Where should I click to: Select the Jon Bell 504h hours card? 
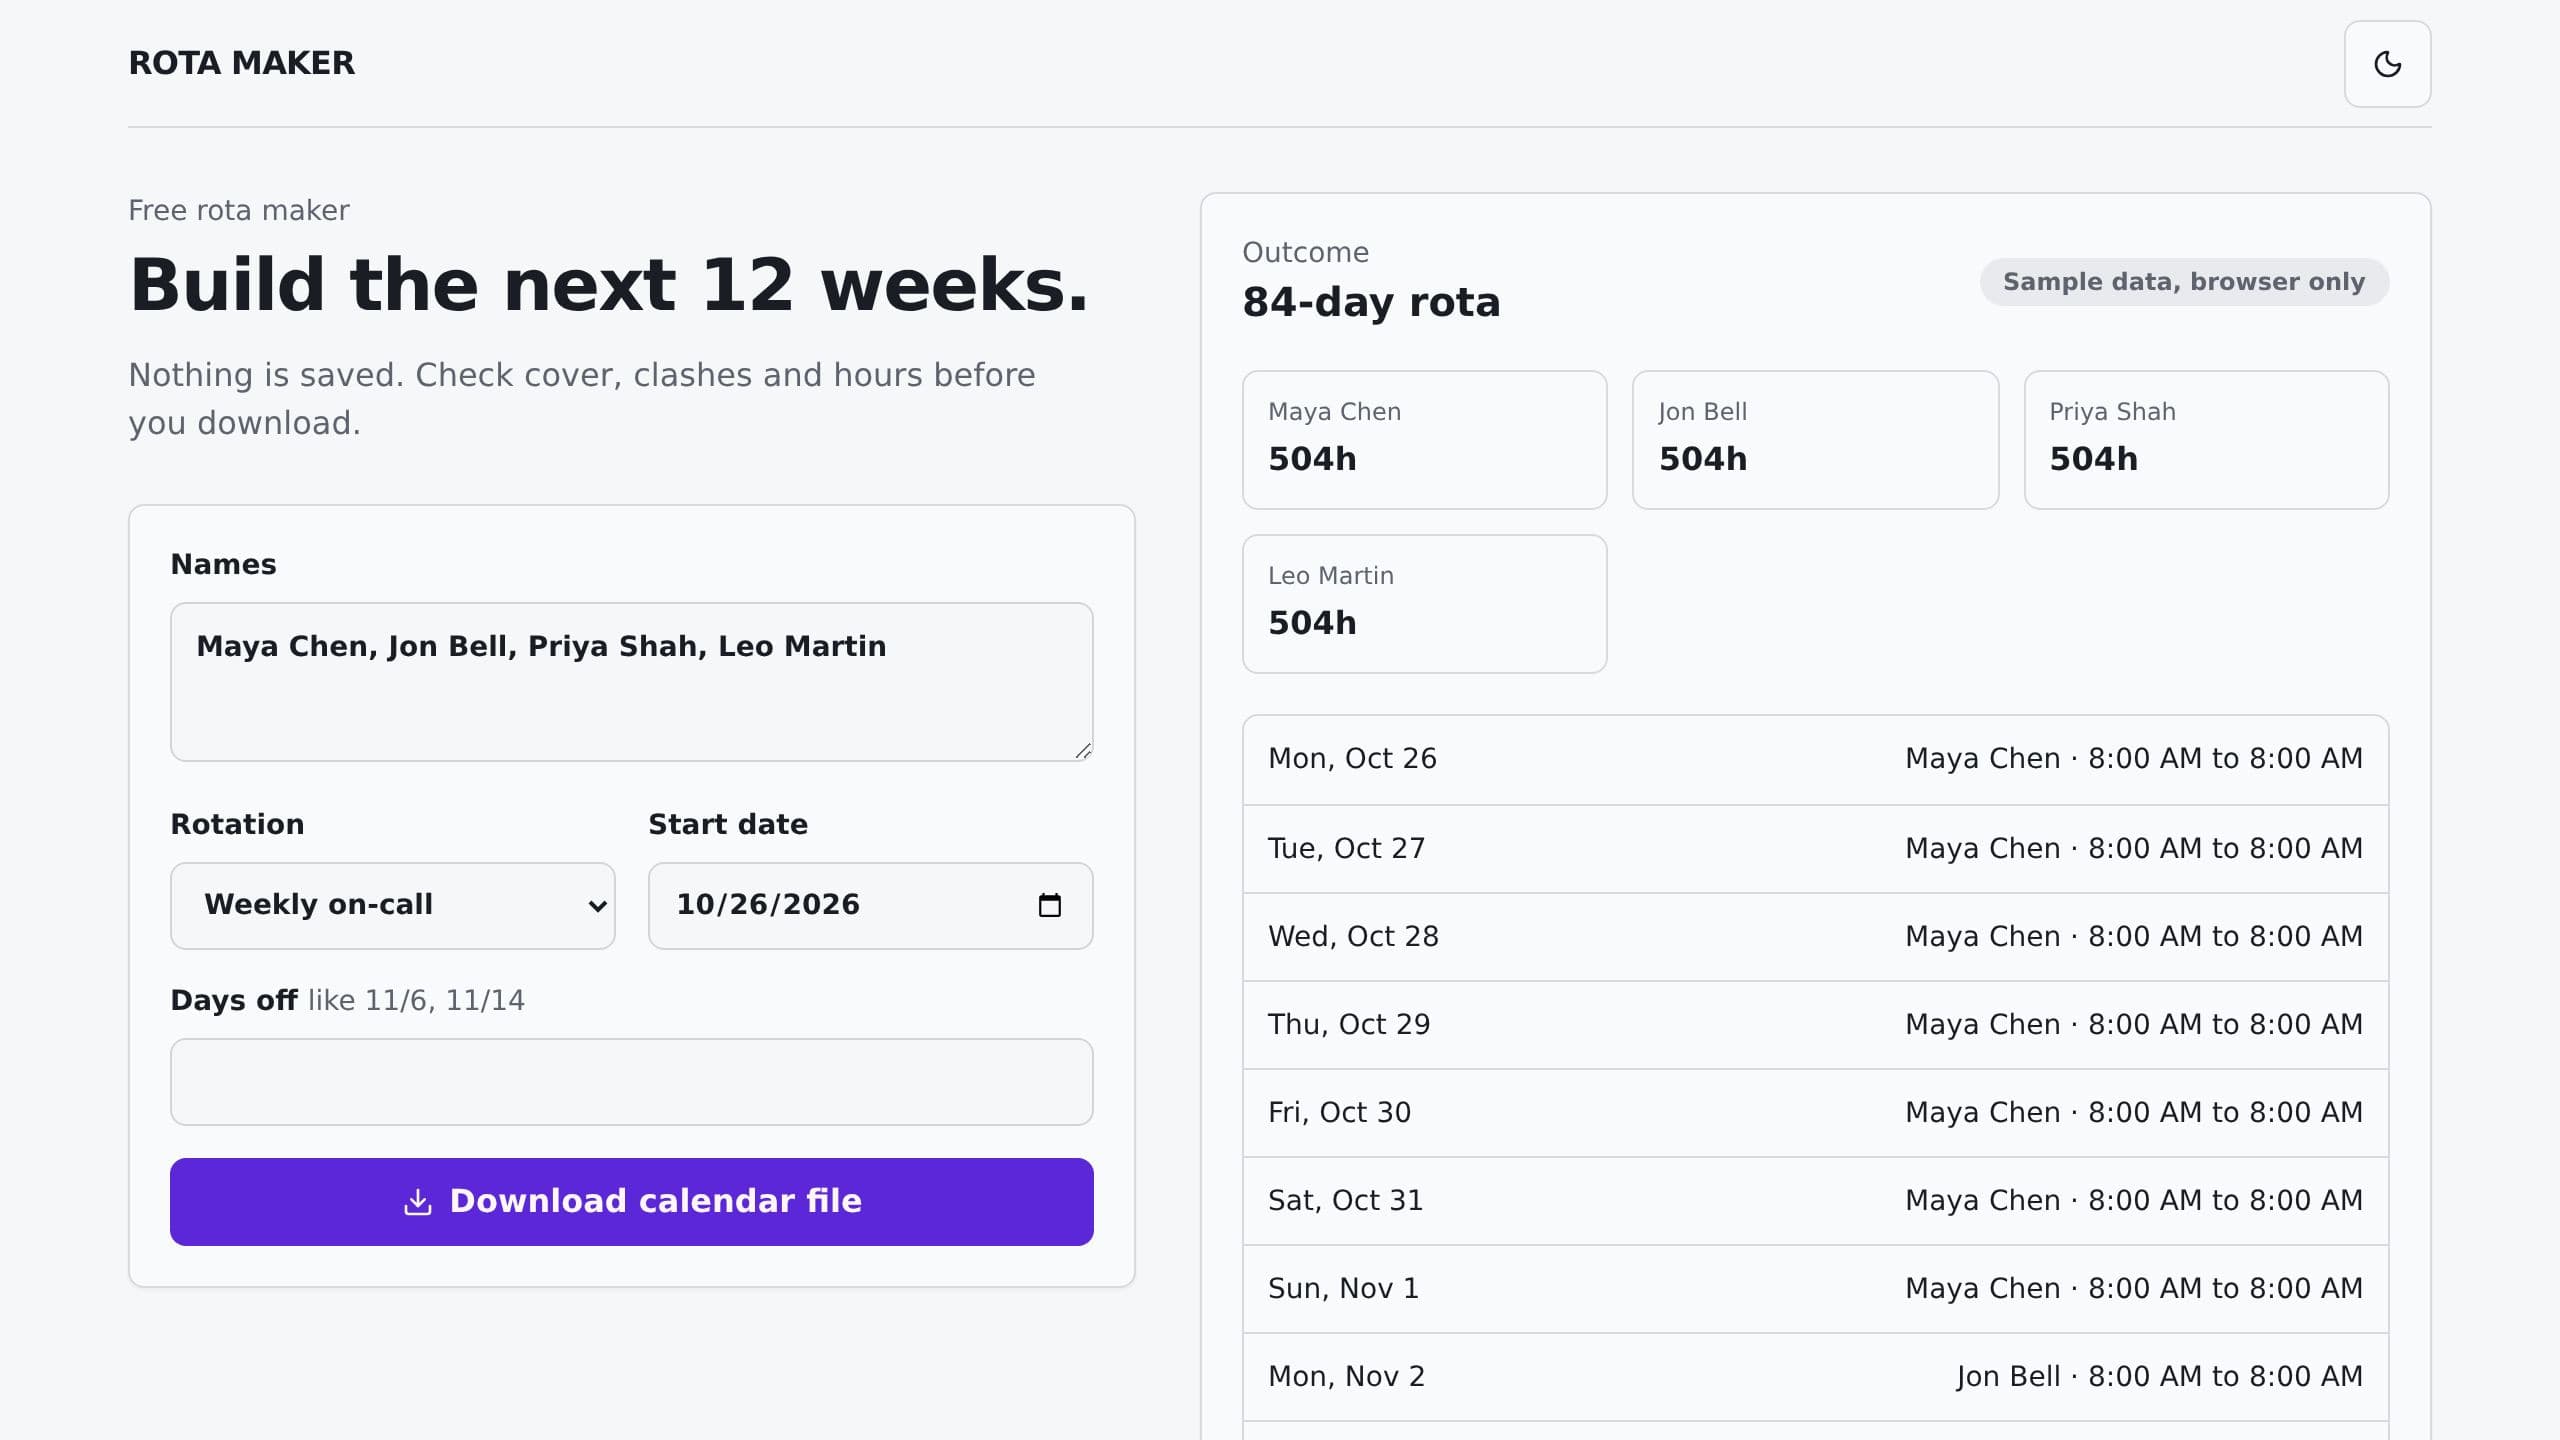1815,440
